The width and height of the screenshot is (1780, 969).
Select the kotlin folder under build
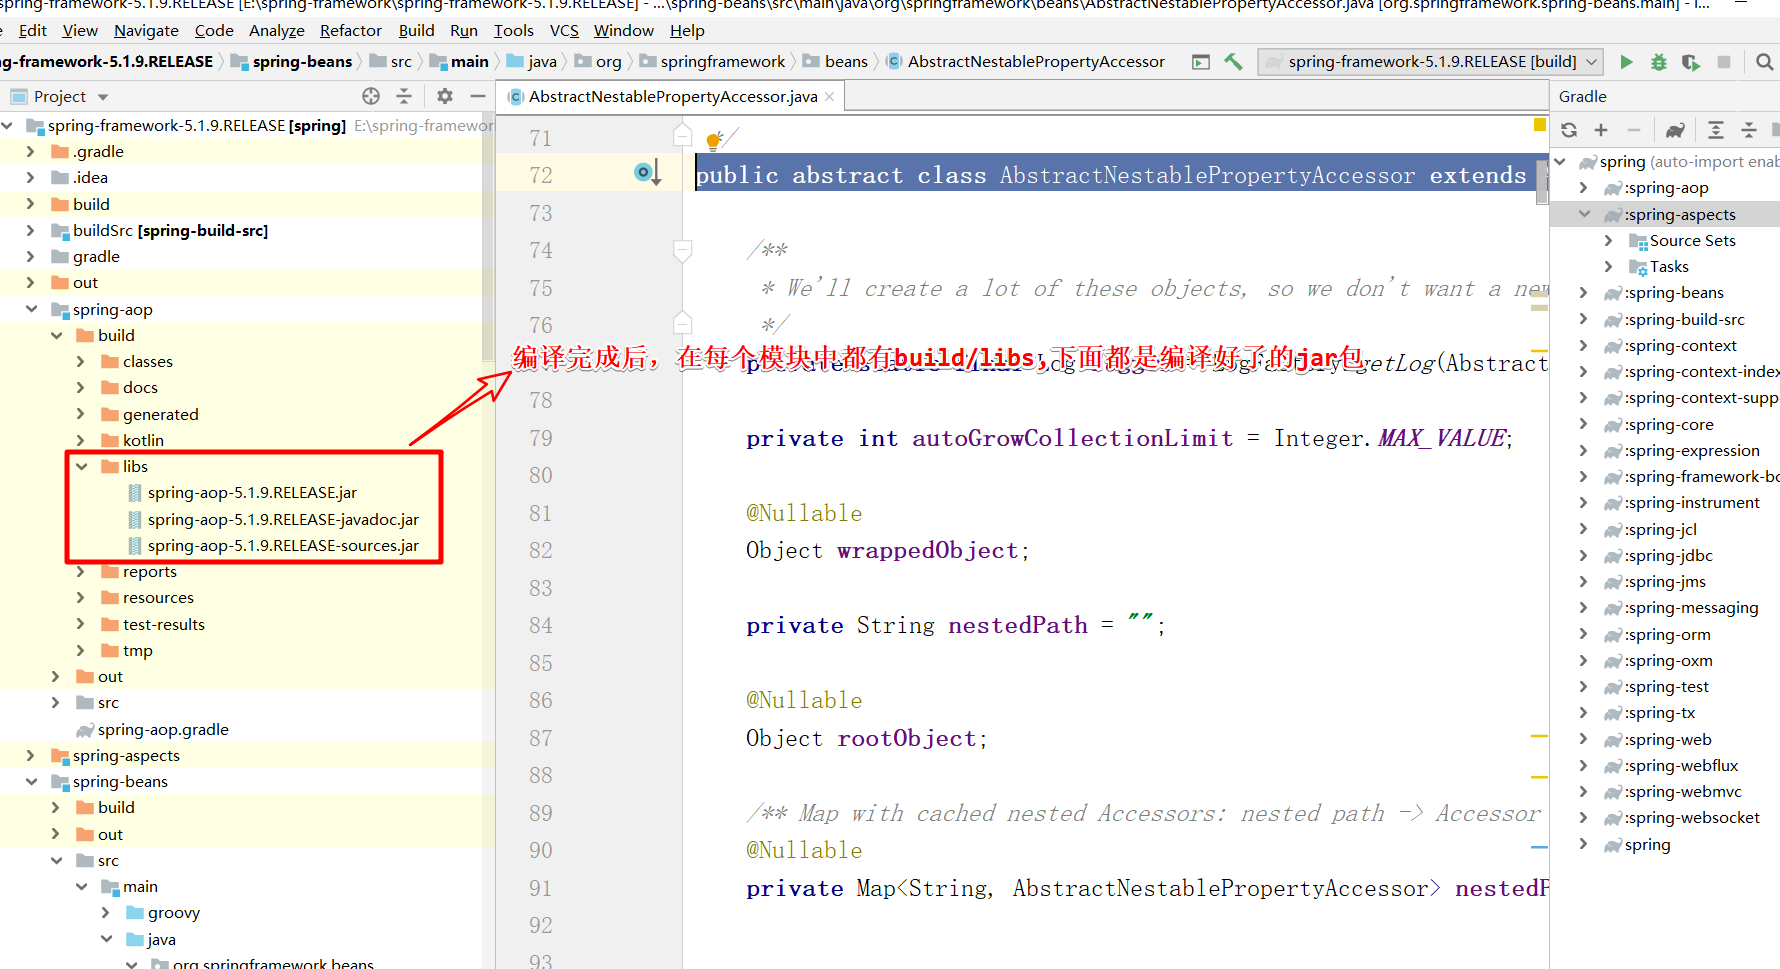[143, 441]
